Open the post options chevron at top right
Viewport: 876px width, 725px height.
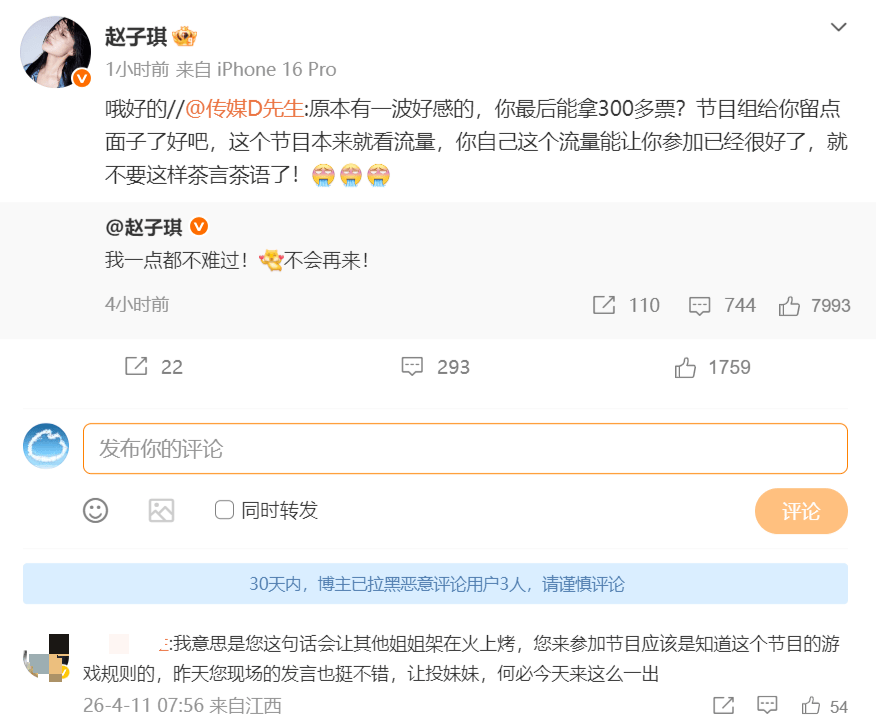[x=838, y=28]
